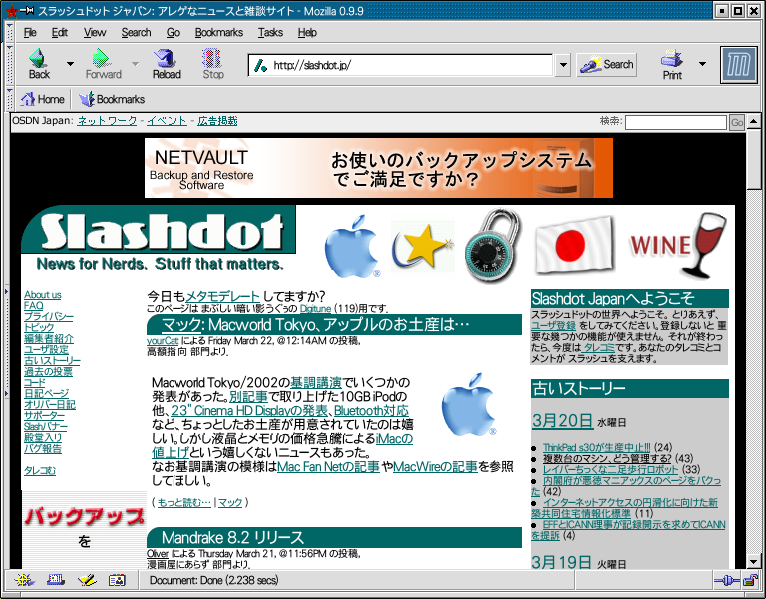Open the Oliver author link
The height and width of the screenshot is (599, 766).
tap(158, 554)
